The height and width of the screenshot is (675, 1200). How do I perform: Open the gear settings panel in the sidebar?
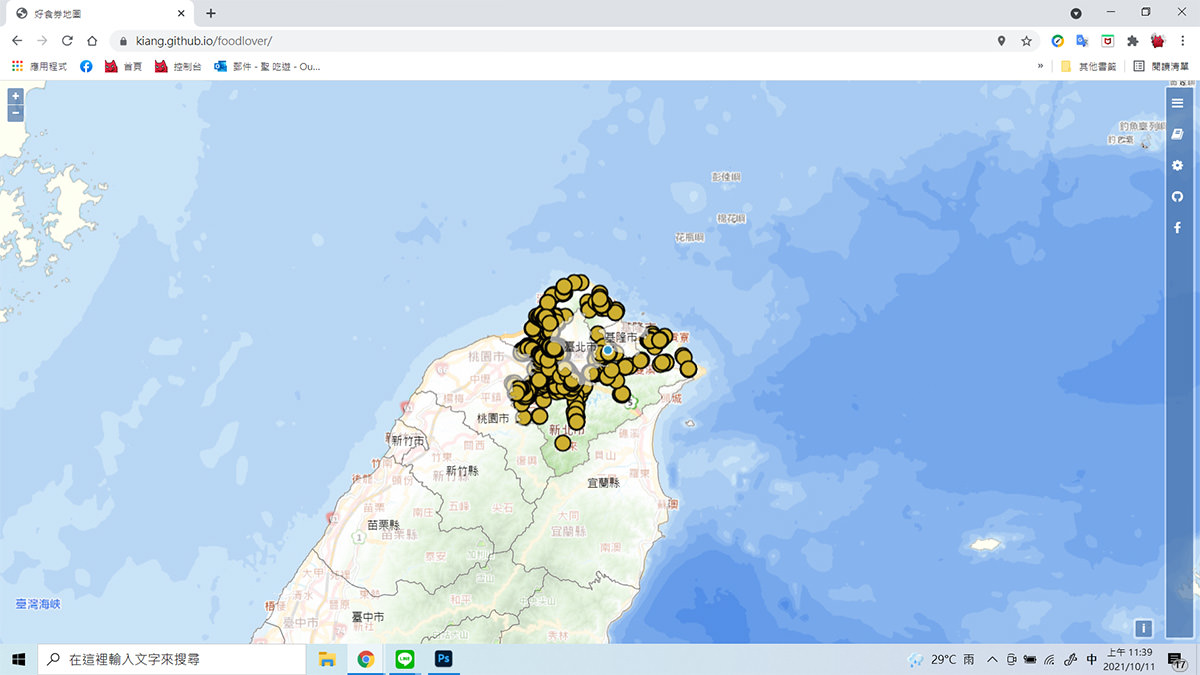pos(1177,165)
